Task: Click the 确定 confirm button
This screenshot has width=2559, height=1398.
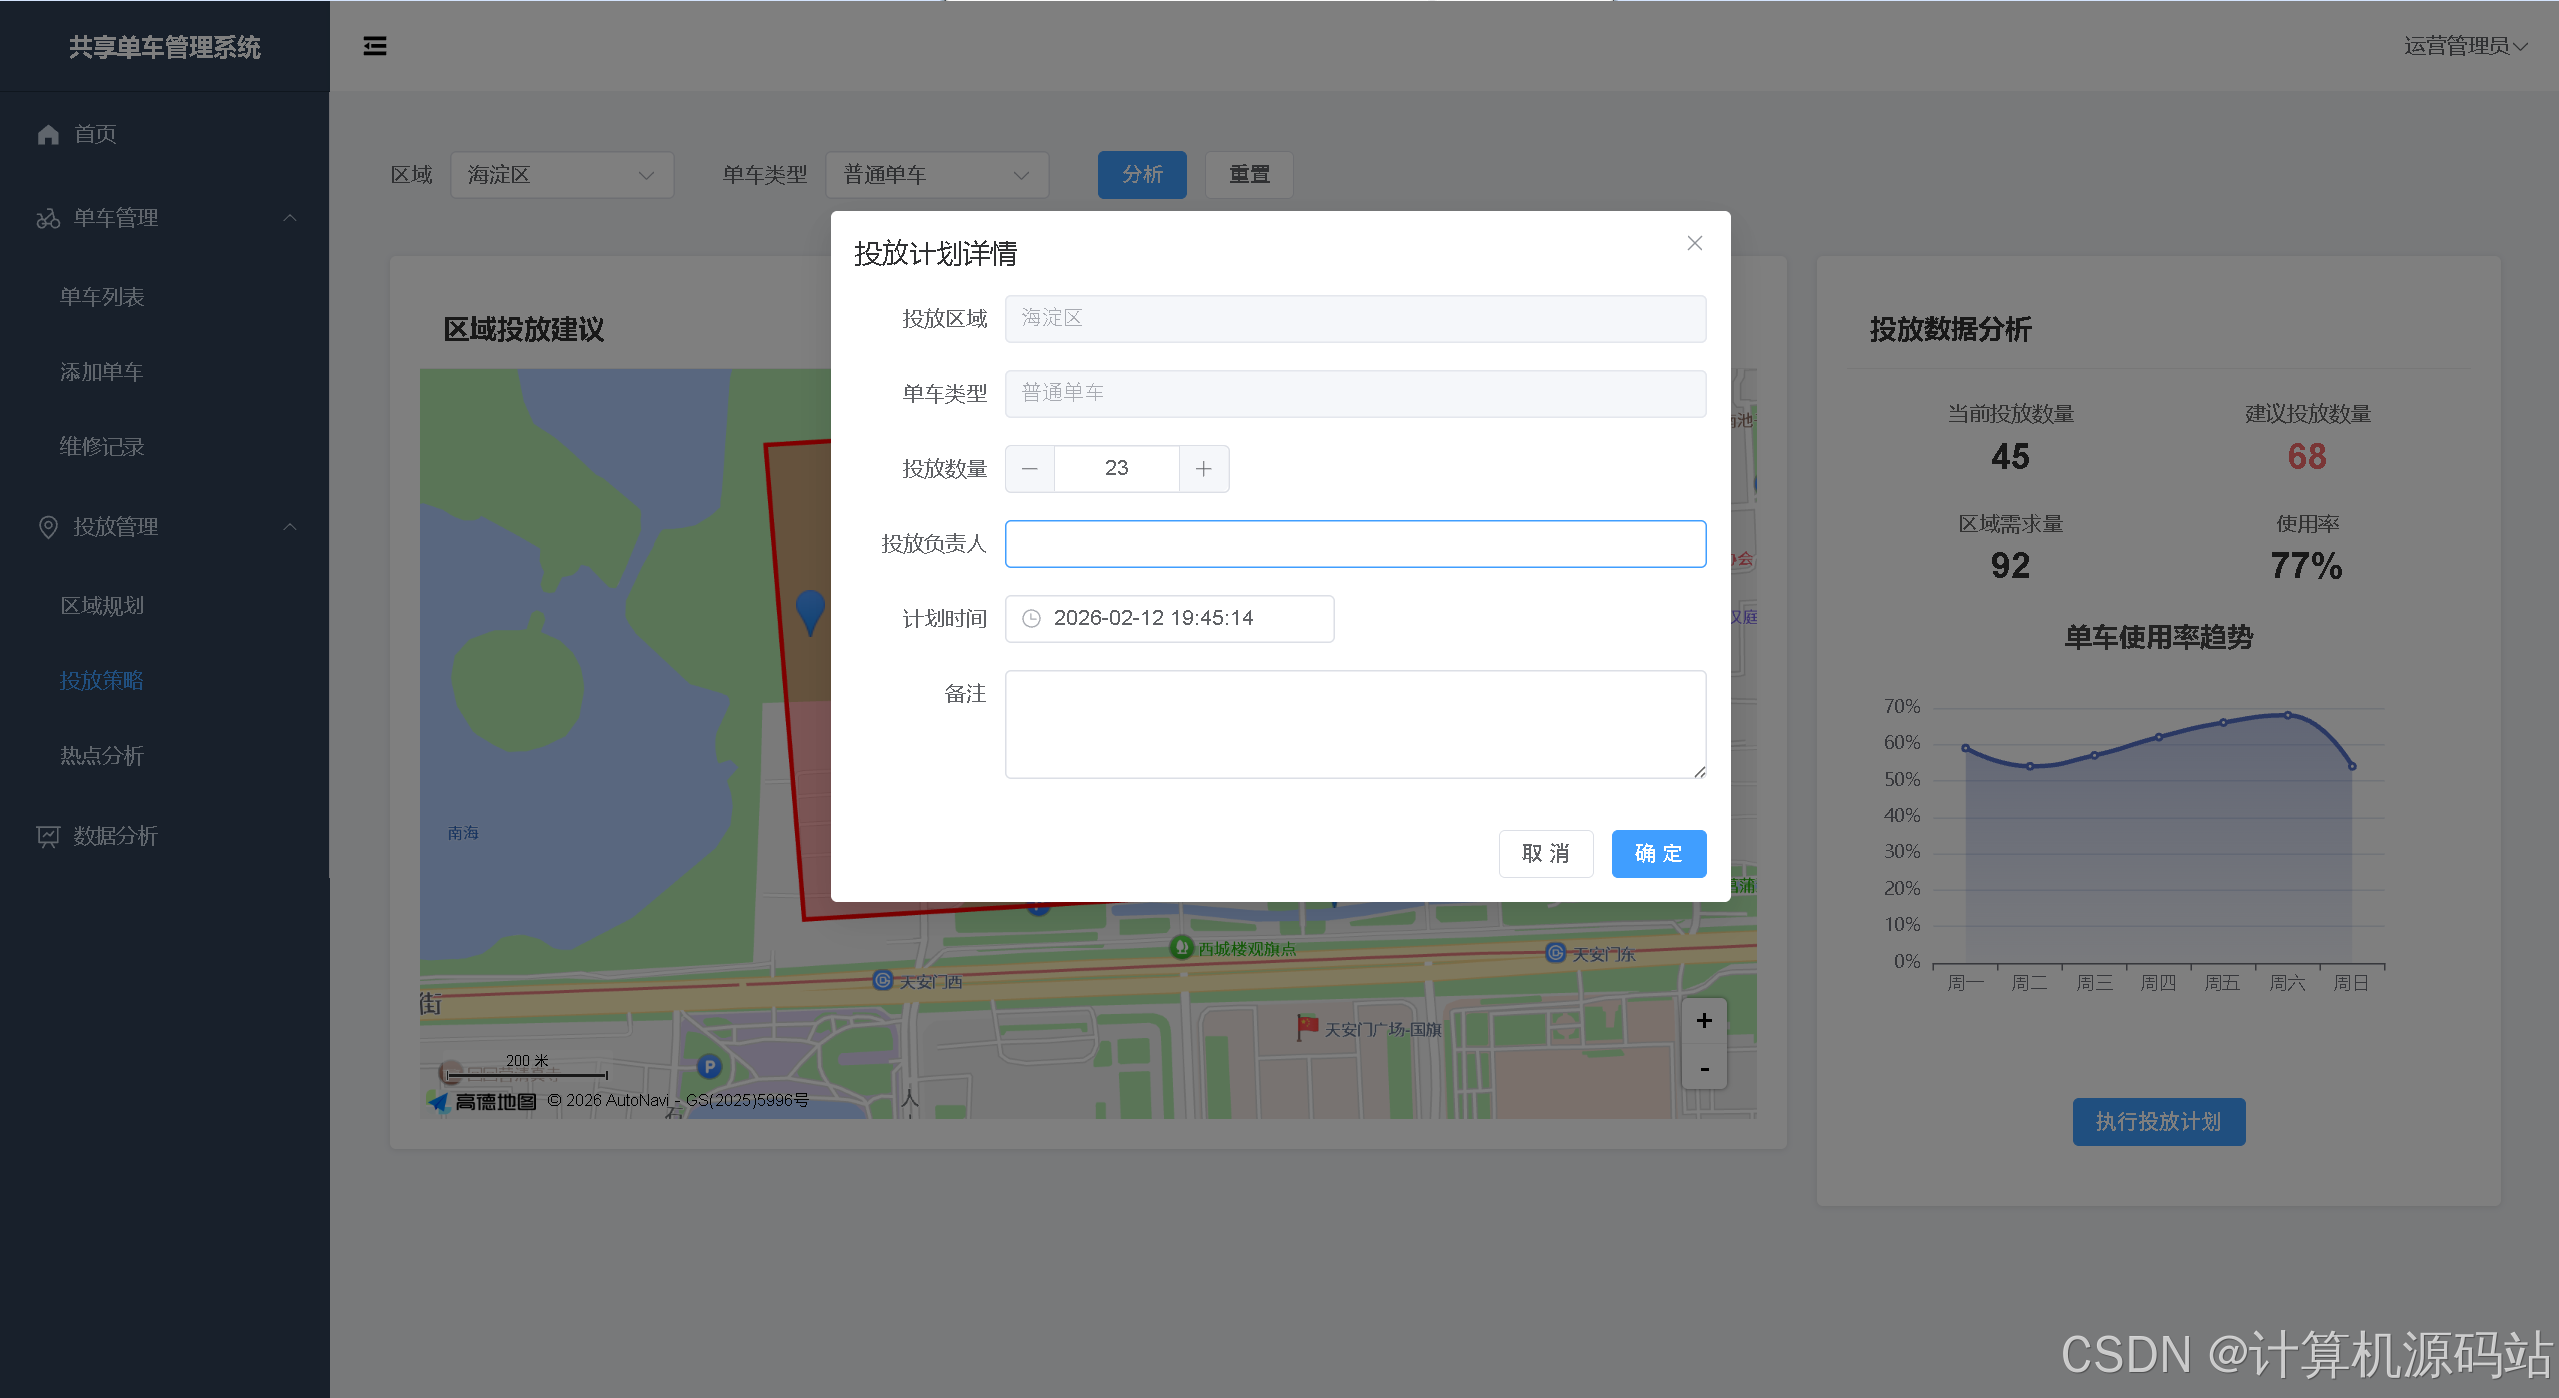Action: coord(1658,854)
